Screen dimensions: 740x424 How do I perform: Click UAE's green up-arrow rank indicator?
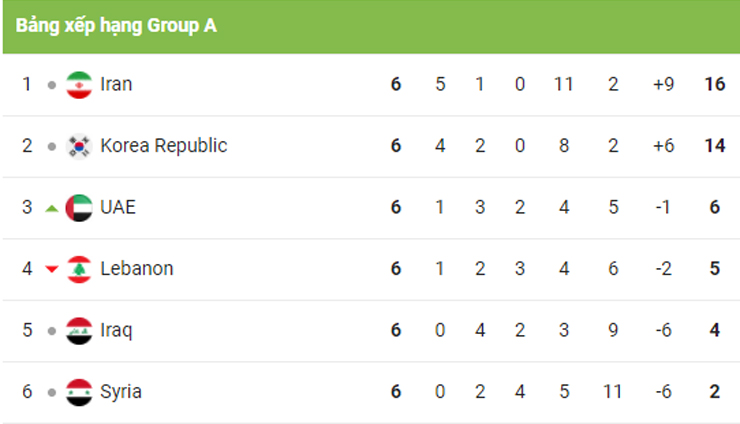[x=52, y=208]
